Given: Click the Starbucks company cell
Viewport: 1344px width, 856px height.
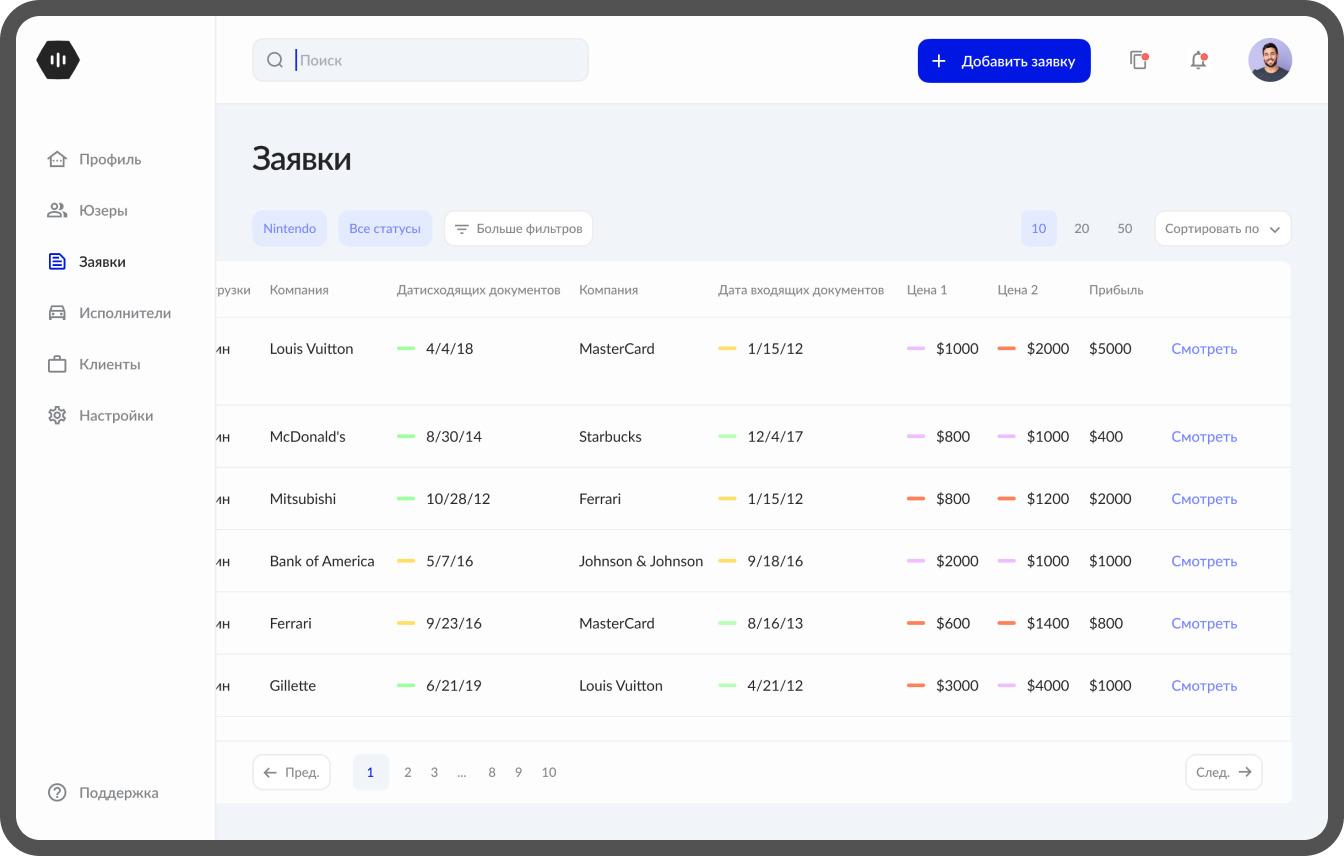Looking at the screenshot, I should pyautogui.click(x=610, y=437).
